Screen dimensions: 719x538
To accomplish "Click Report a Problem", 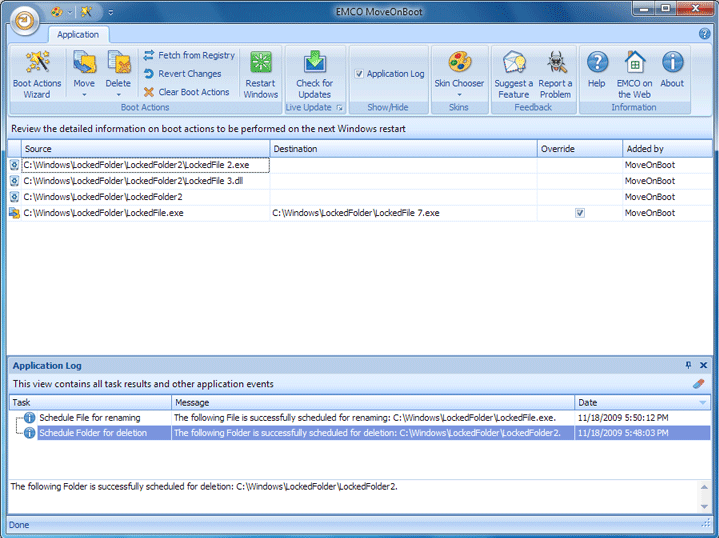I will coord(555,74).
